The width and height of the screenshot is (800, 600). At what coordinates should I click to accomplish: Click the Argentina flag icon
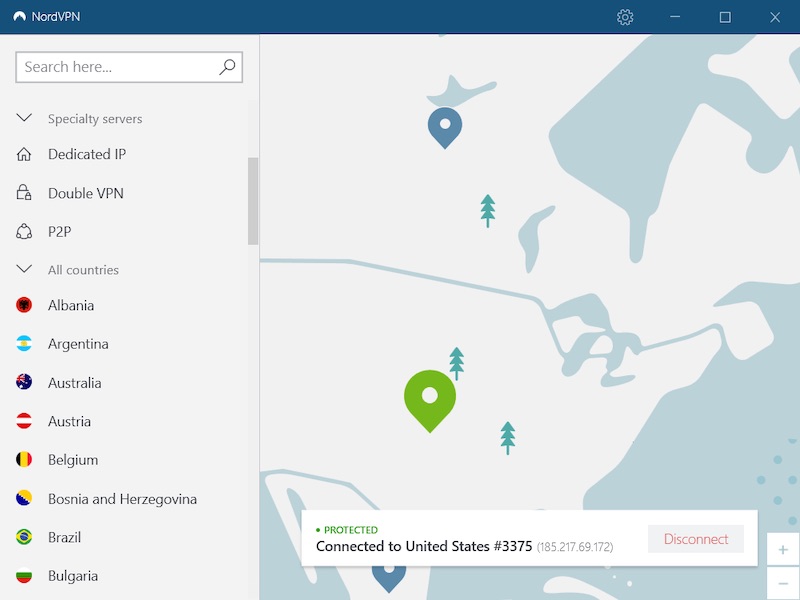[24, 344]
